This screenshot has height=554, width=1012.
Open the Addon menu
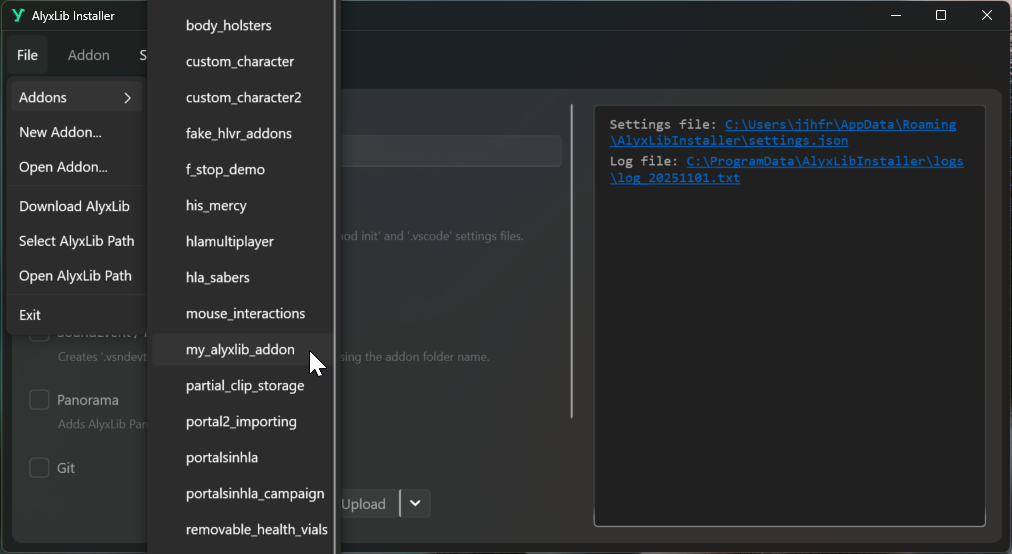pos(88,55)
